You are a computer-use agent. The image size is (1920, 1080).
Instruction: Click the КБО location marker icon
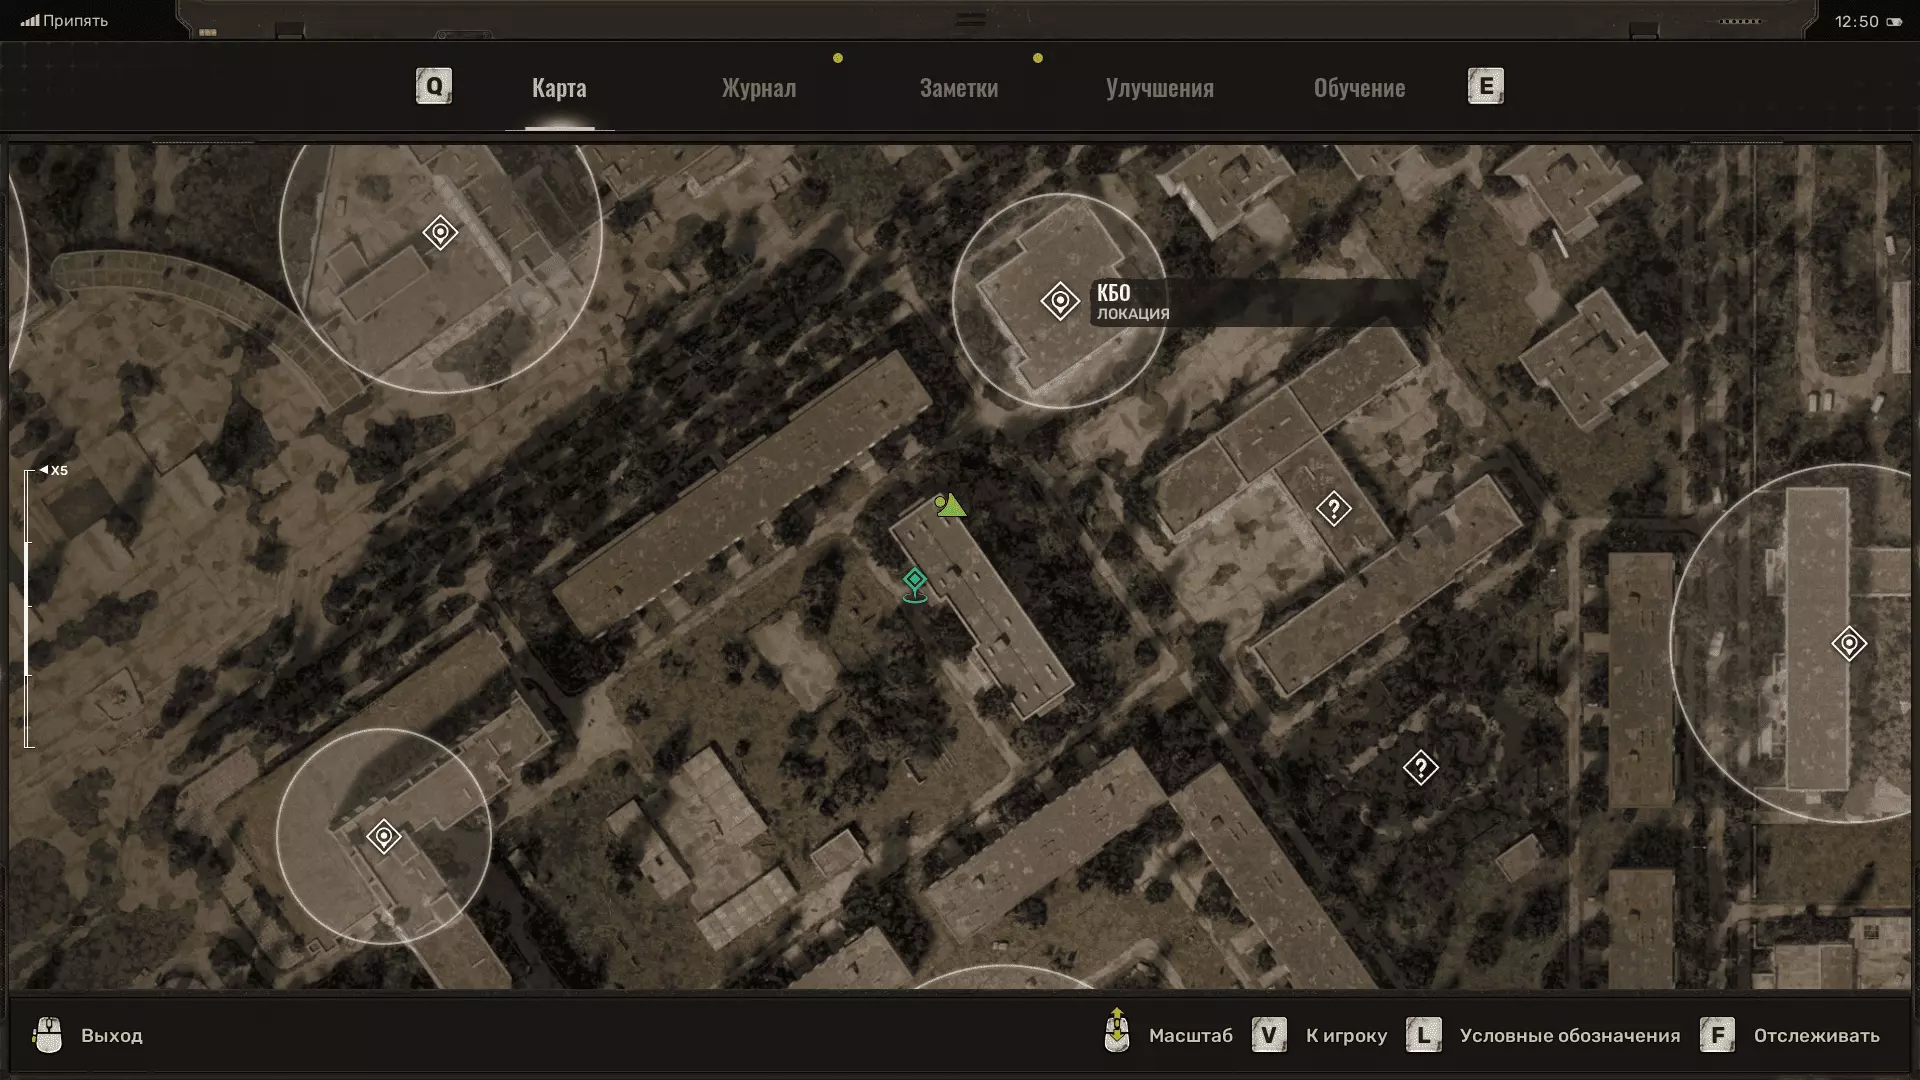pyautogui.click(x=1059, y=301)
